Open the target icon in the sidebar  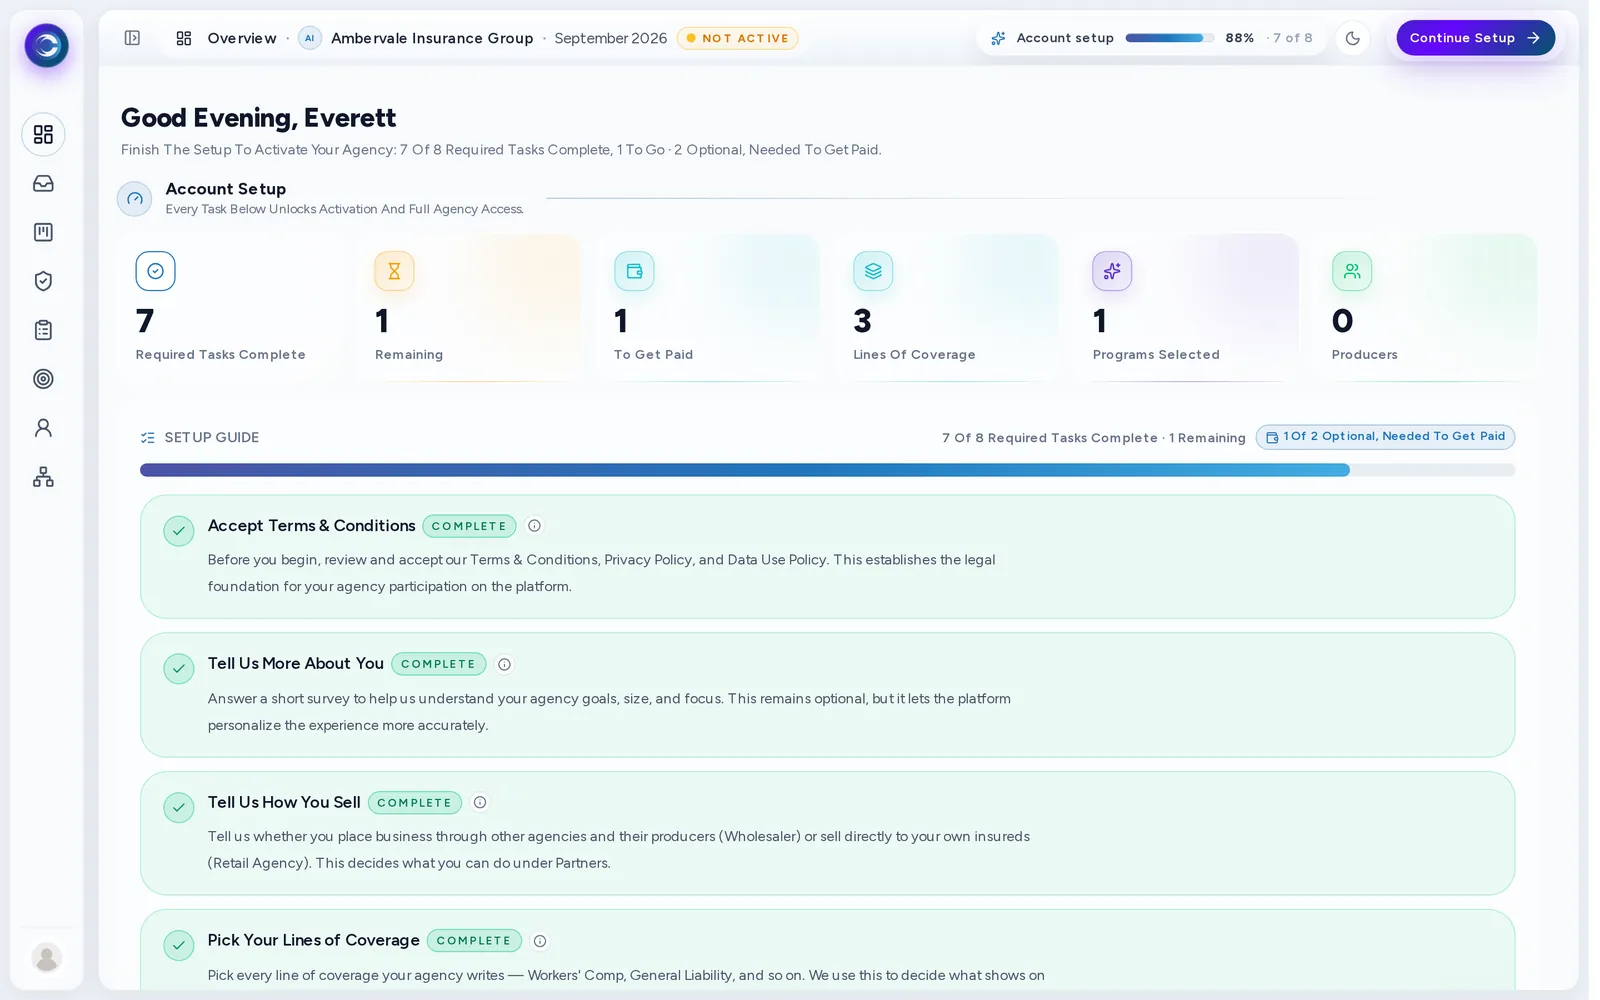pos(43,379)
